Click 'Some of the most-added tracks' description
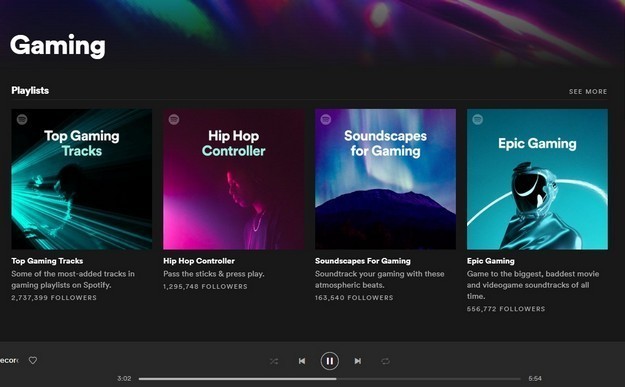This screenshot has height=387, width=625. (x=73, y=279)
